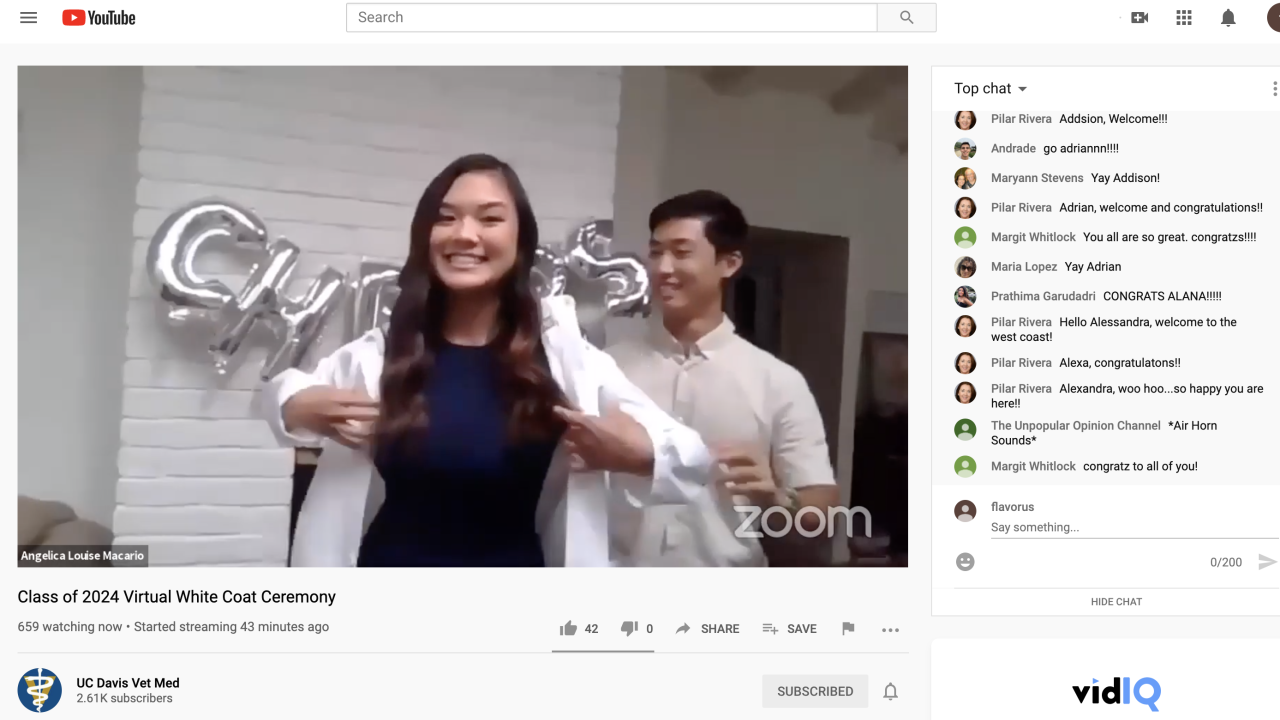Open the UC Davis Vet Med channel

128,683
